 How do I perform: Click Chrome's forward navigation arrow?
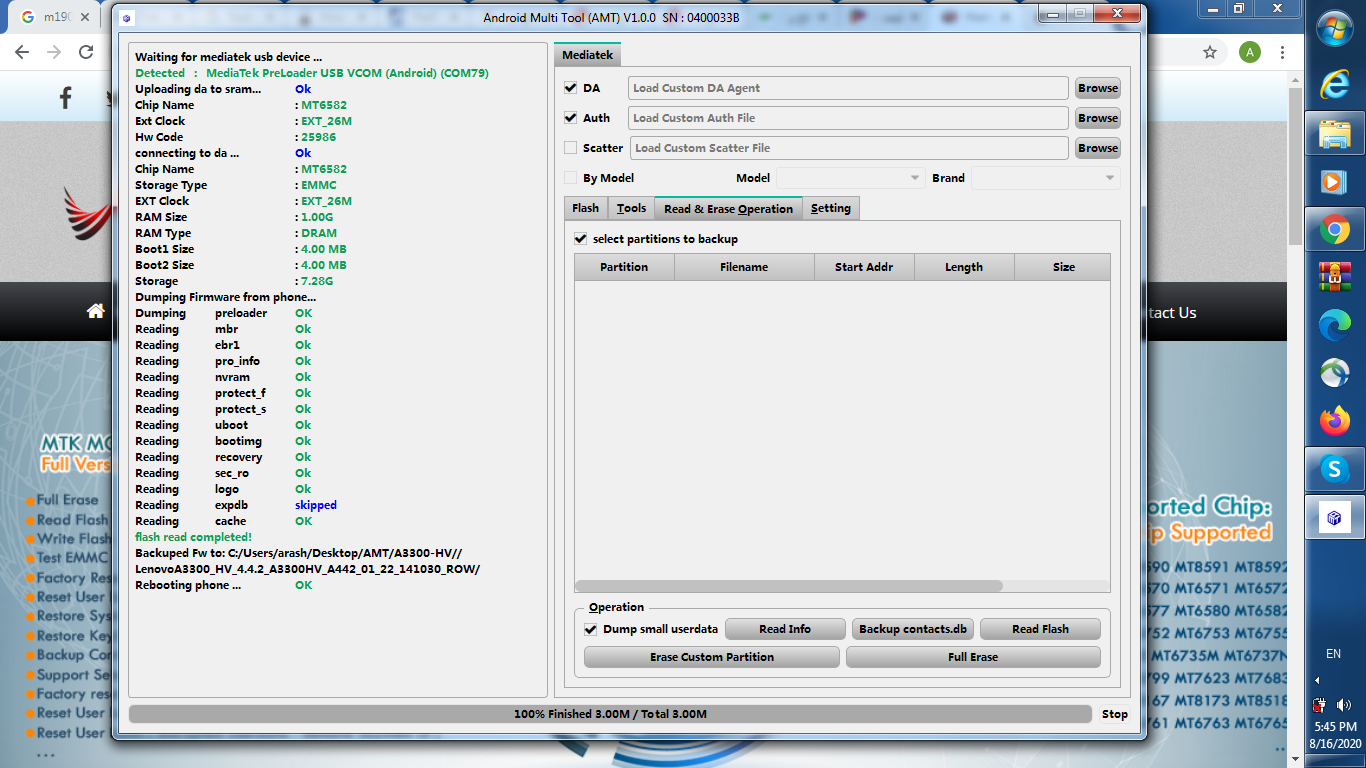pyautogui.click(x=55, y=52)
